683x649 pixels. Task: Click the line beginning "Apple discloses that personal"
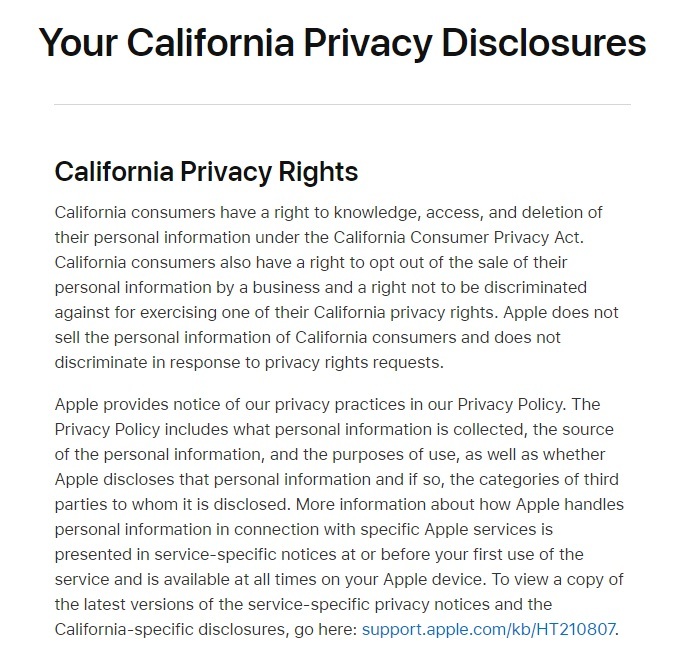(337, 480)
